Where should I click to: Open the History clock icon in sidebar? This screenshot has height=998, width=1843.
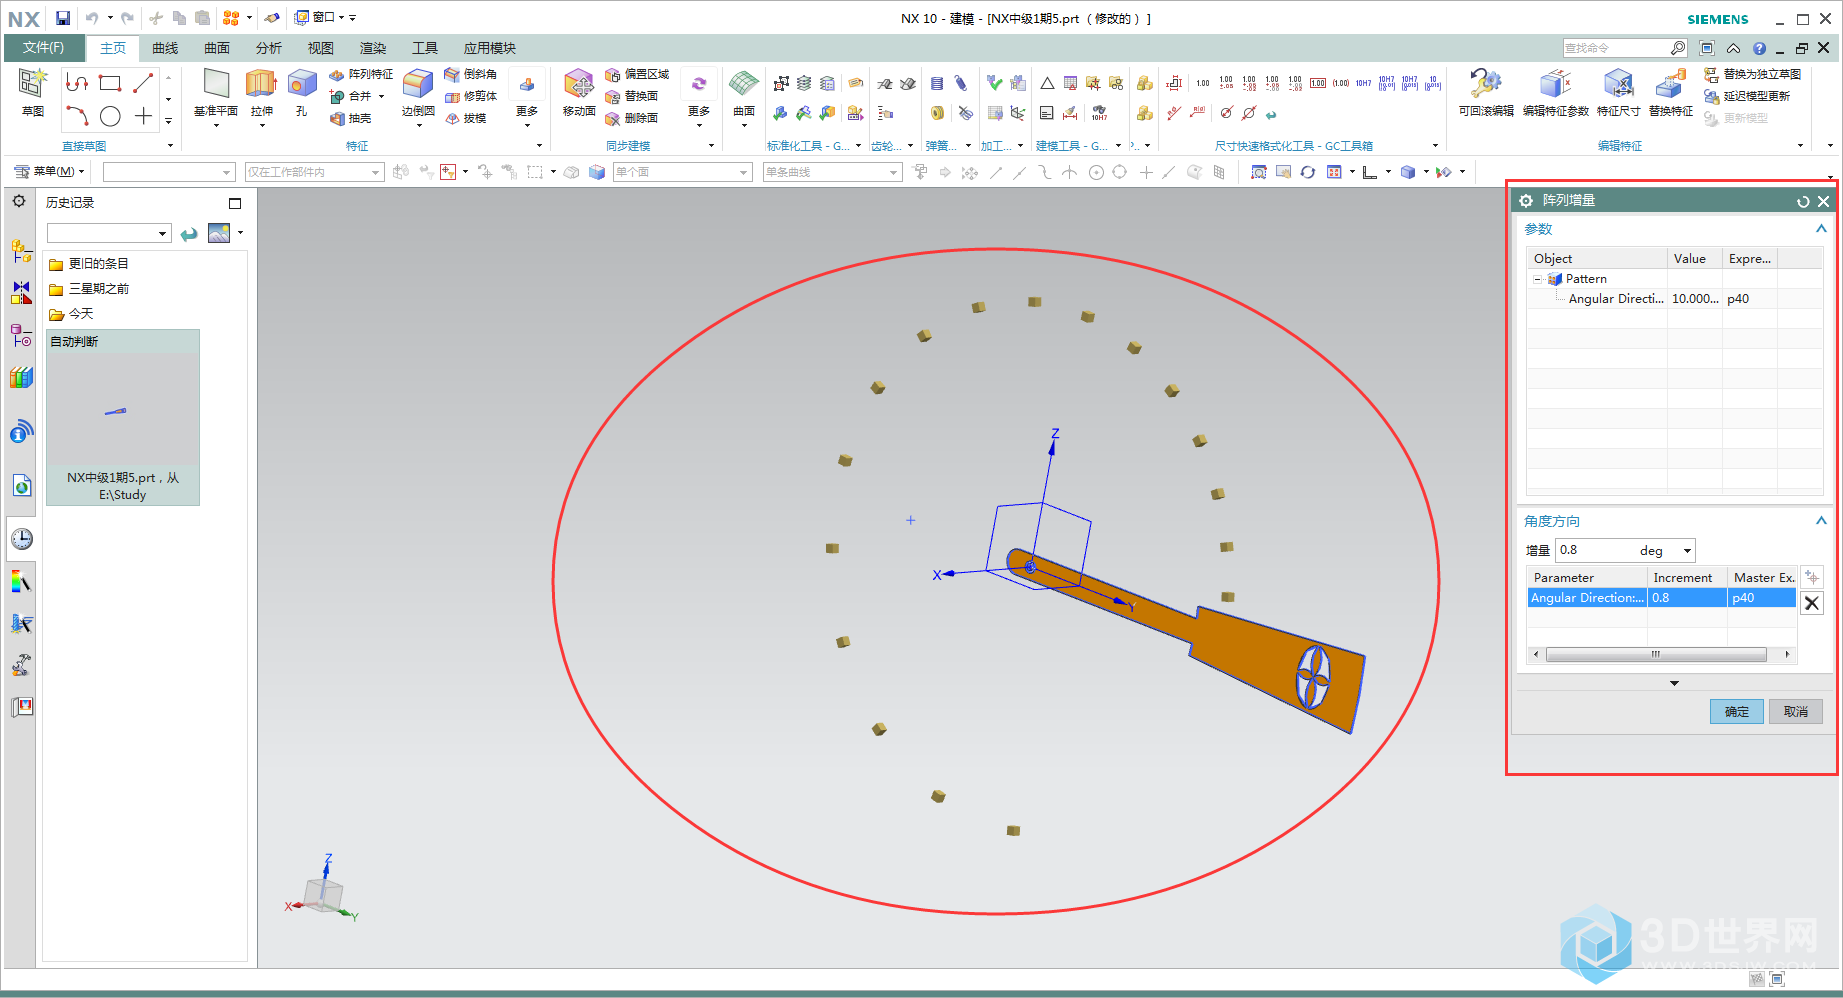pos(21,539)
